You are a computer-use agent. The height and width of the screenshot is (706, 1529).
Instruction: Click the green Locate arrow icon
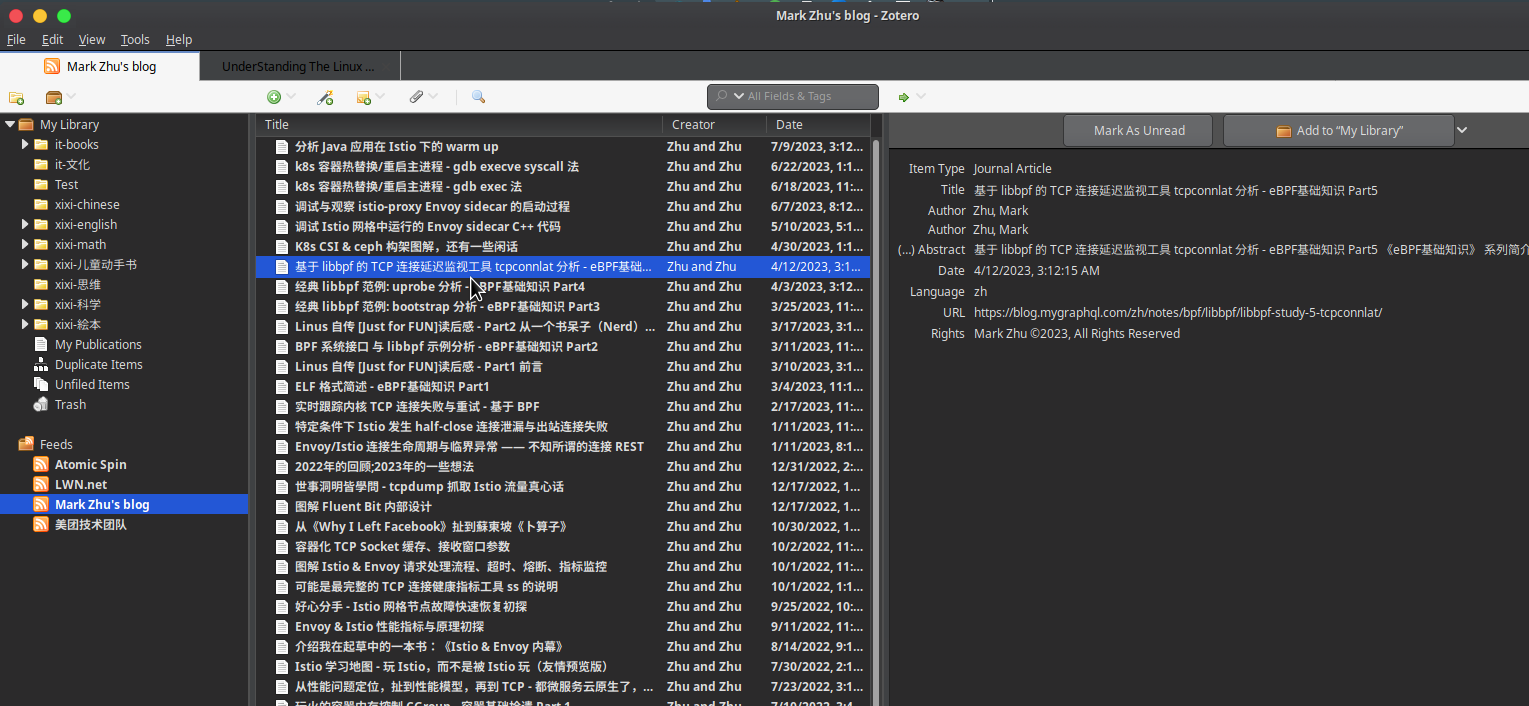pos(904,97)
